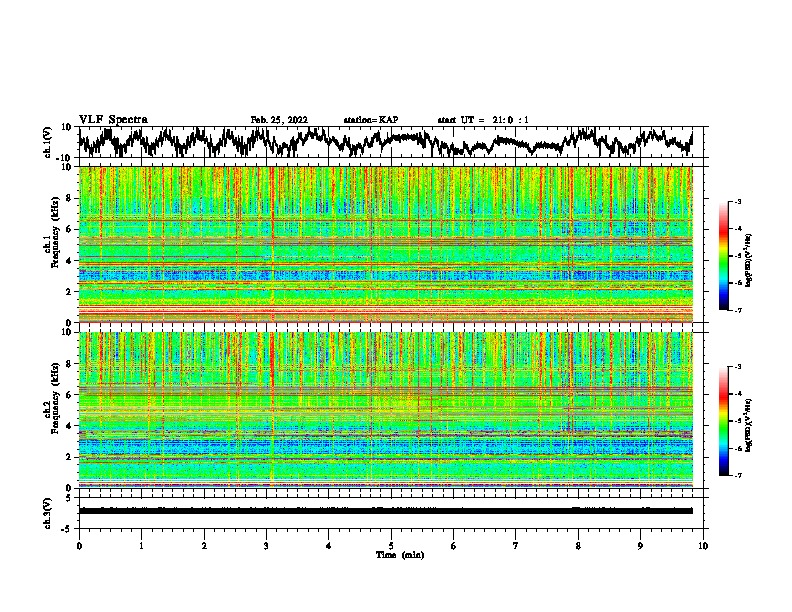Click the 'station=KAP' label
792x612 pixels.
coord(371,120)
